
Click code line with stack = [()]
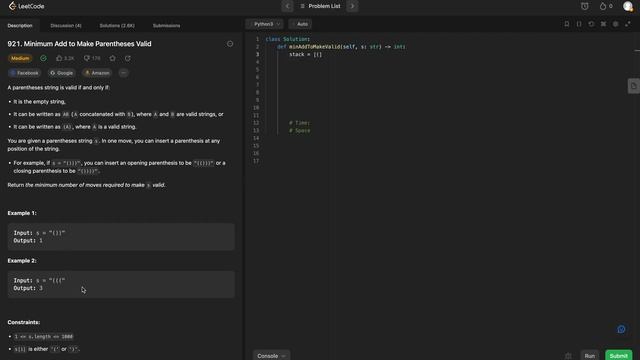point(305,54)
